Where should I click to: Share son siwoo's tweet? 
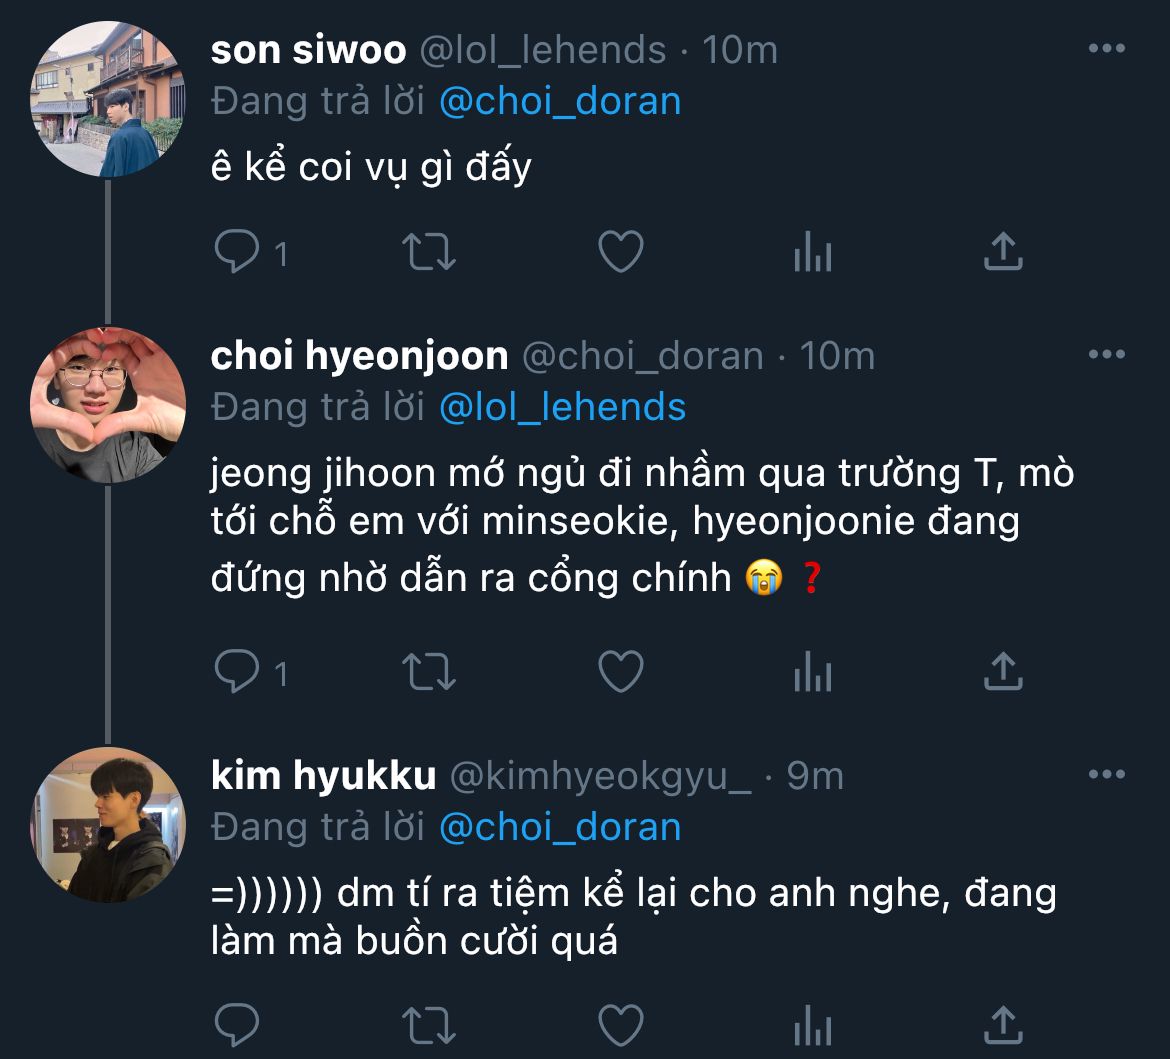[x=1002, y=253]
